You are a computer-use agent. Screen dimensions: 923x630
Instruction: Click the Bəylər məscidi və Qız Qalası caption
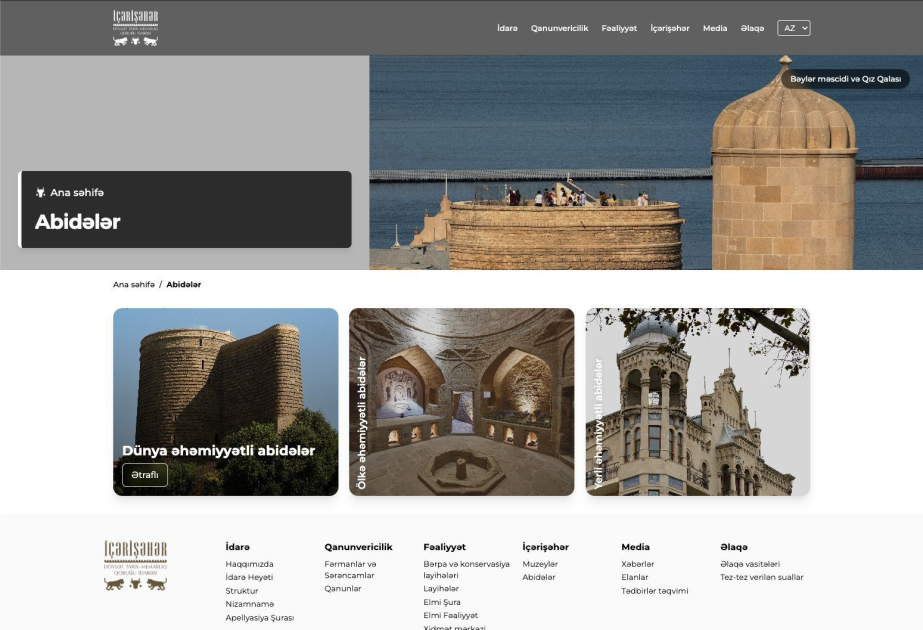845,78
